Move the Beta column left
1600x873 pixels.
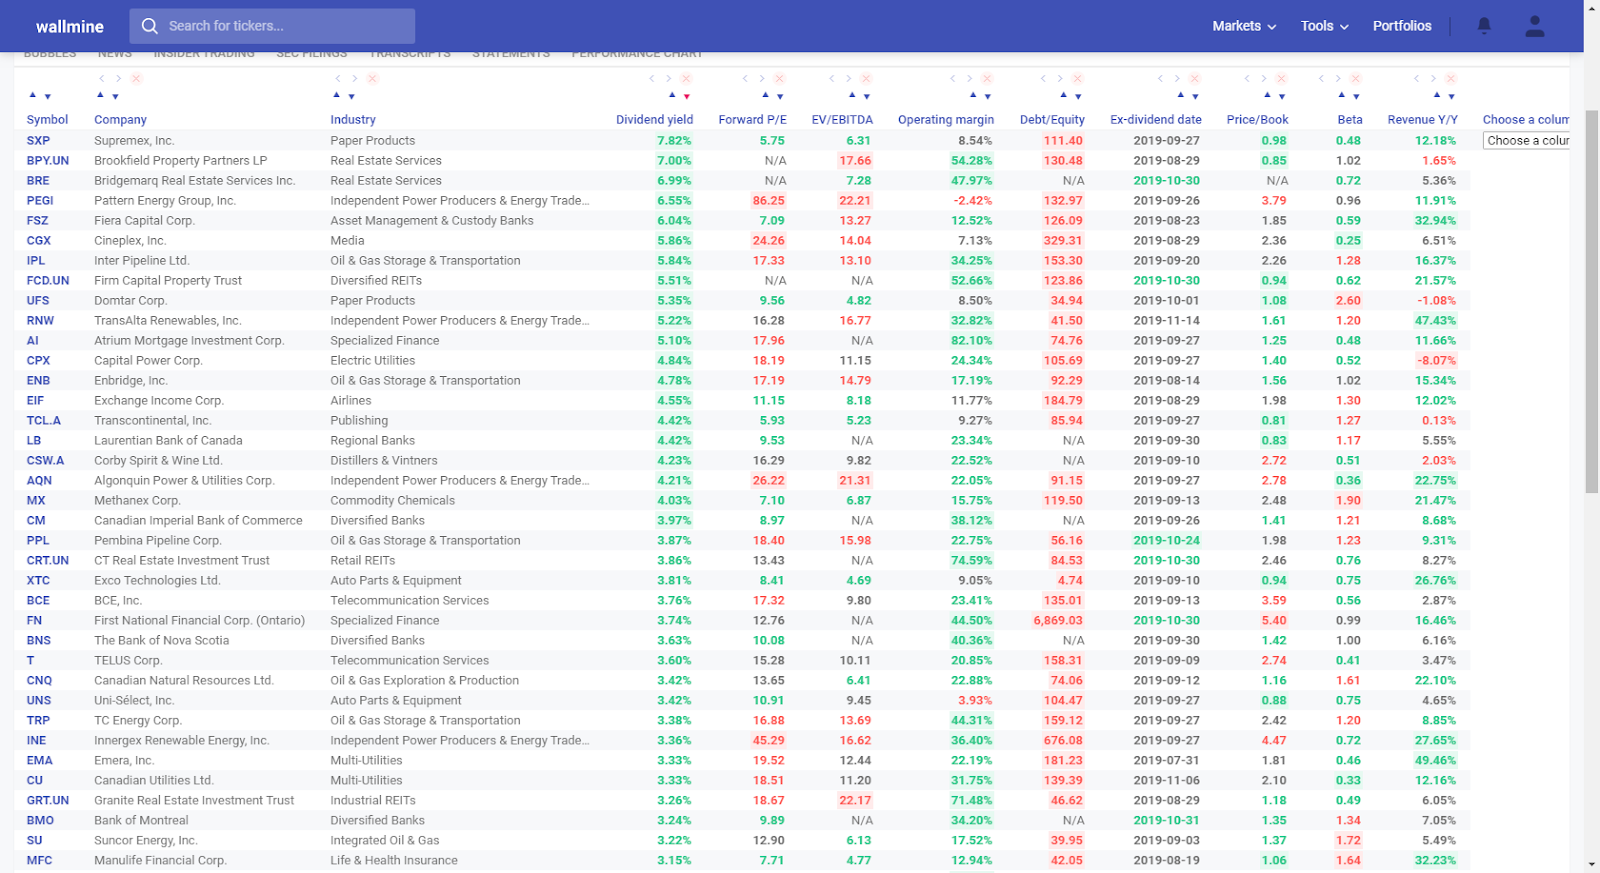[x=1321, y=78]
